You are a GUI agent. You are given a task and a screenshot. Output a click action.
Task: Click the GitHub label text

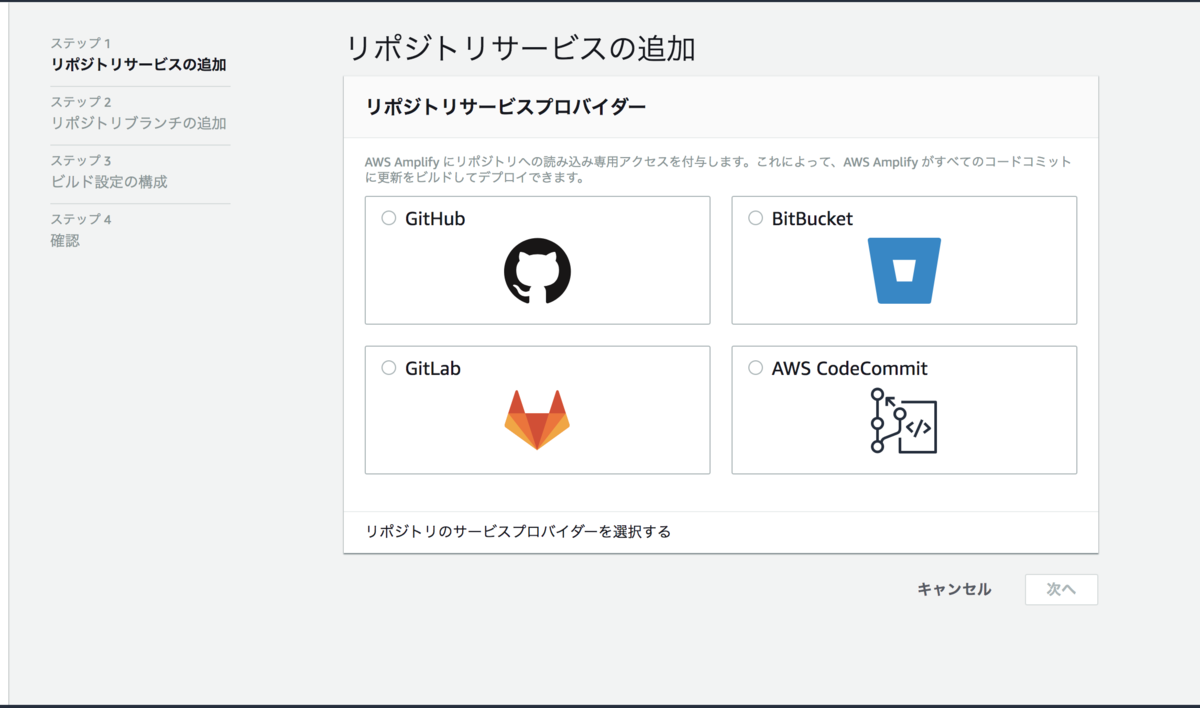point(435,219)
